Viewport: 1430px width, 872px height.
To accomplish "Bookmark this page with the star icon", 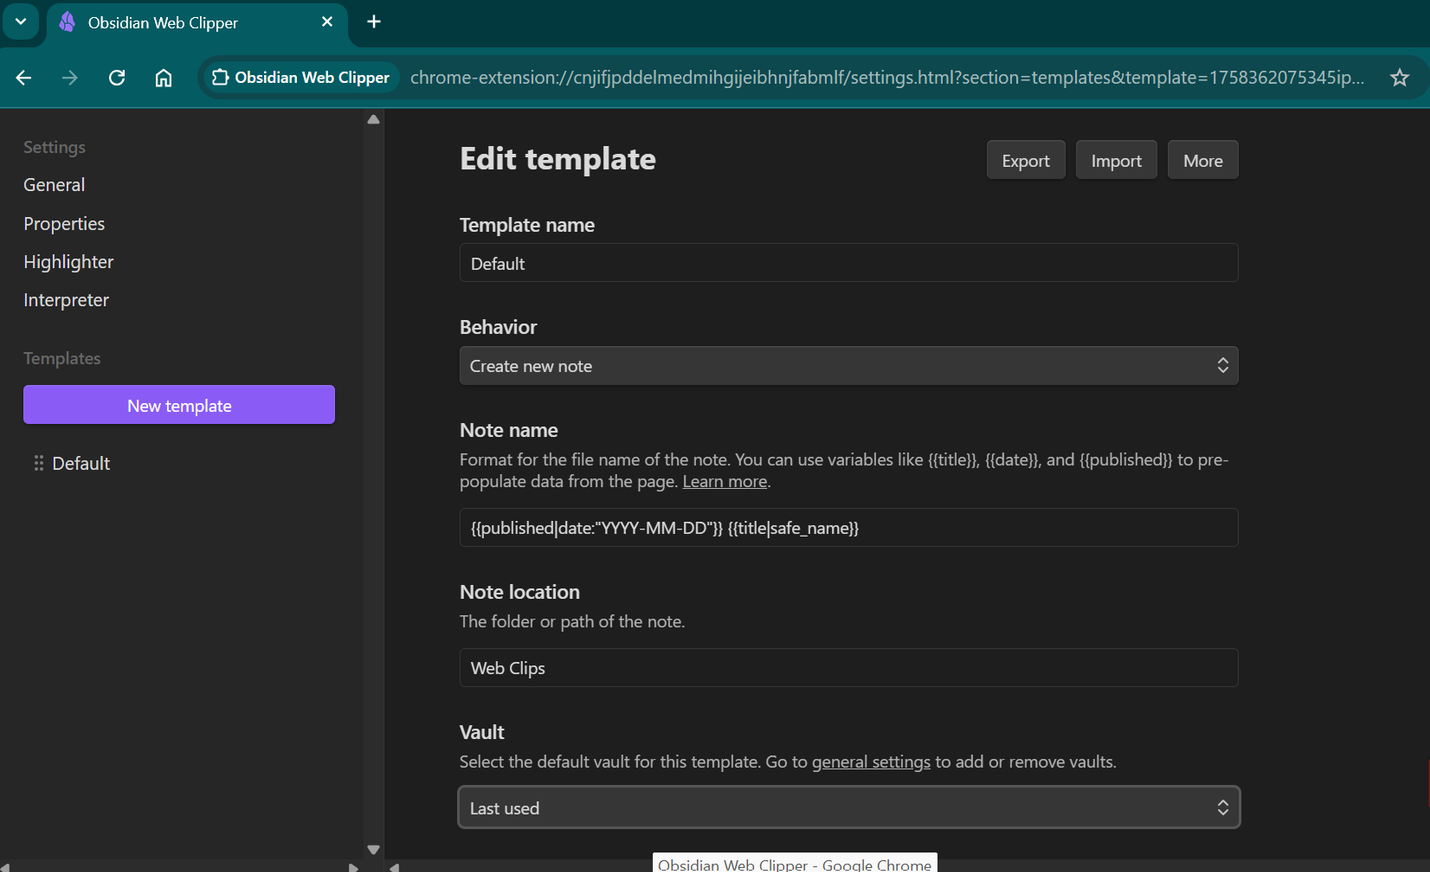I will (x=1399, y=78).
